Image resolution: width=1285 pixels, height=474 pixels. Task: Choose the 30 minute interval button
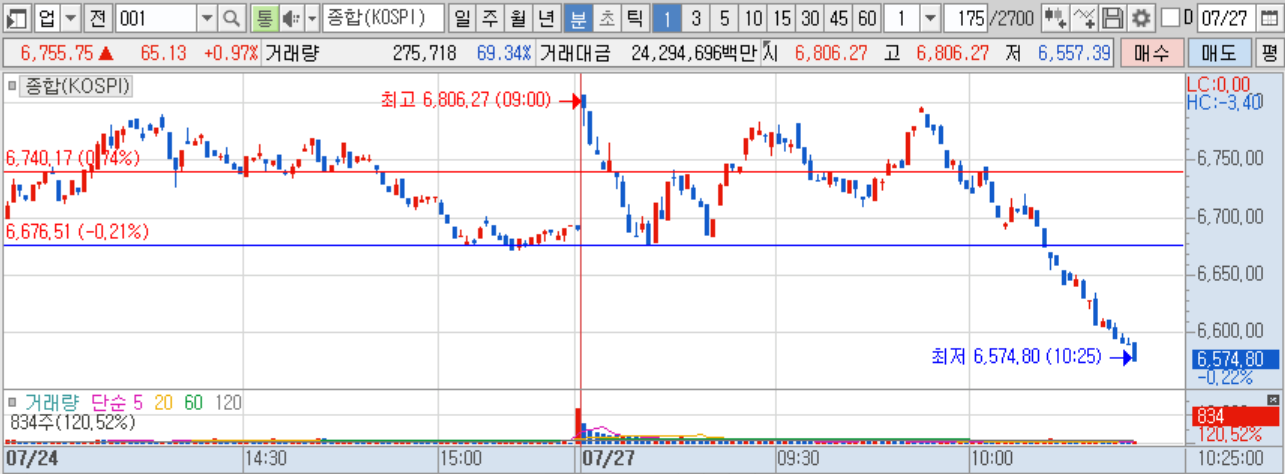[811, 17]
